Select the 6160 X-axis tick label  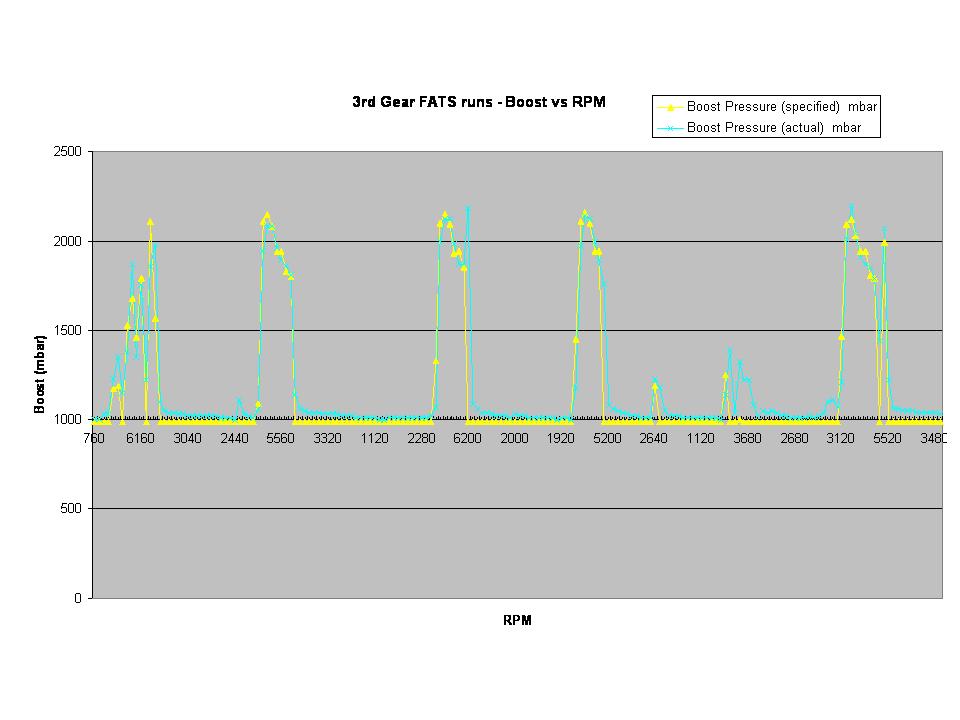(x=141, y=438)
